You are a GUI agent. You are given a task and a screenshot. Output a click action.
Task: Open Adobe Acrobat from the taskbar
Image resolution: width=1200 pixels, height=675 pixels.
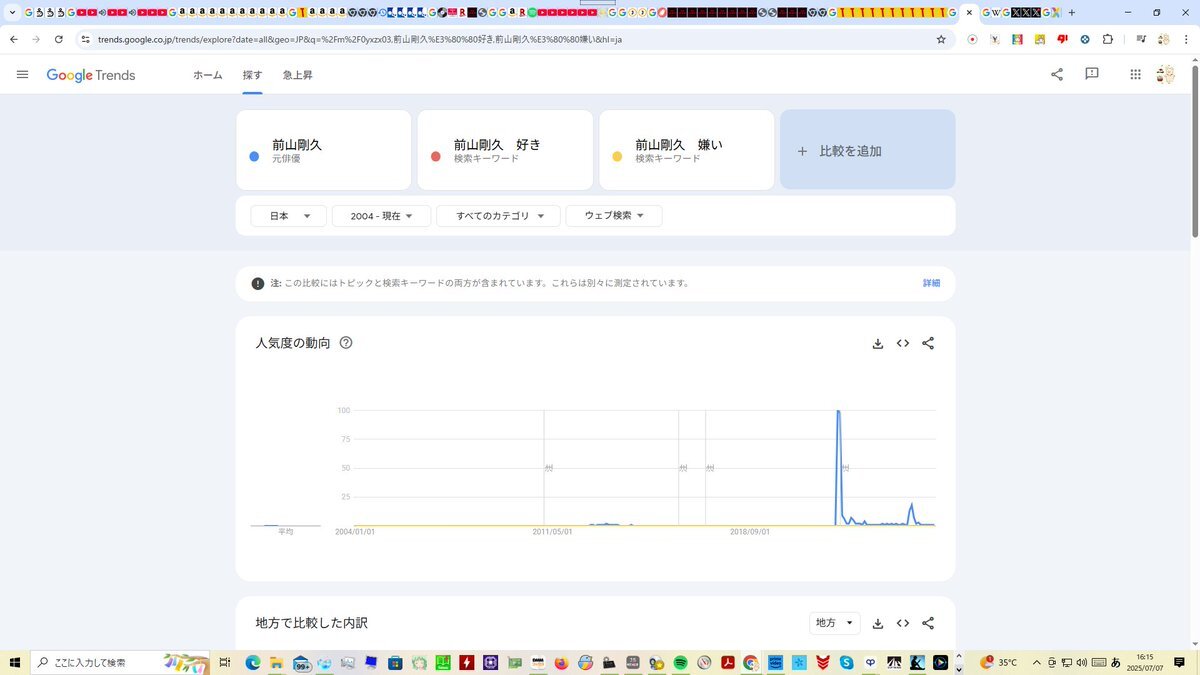(x=728, y=662)
